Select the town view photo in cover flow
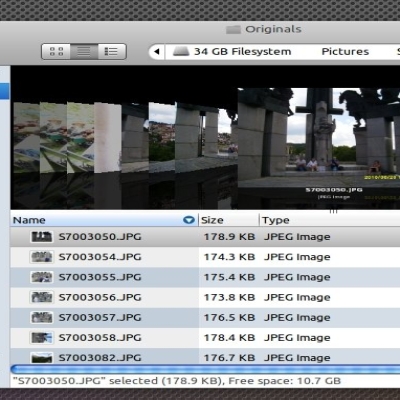This screenshot has width=400, height=400. point(162,137)
